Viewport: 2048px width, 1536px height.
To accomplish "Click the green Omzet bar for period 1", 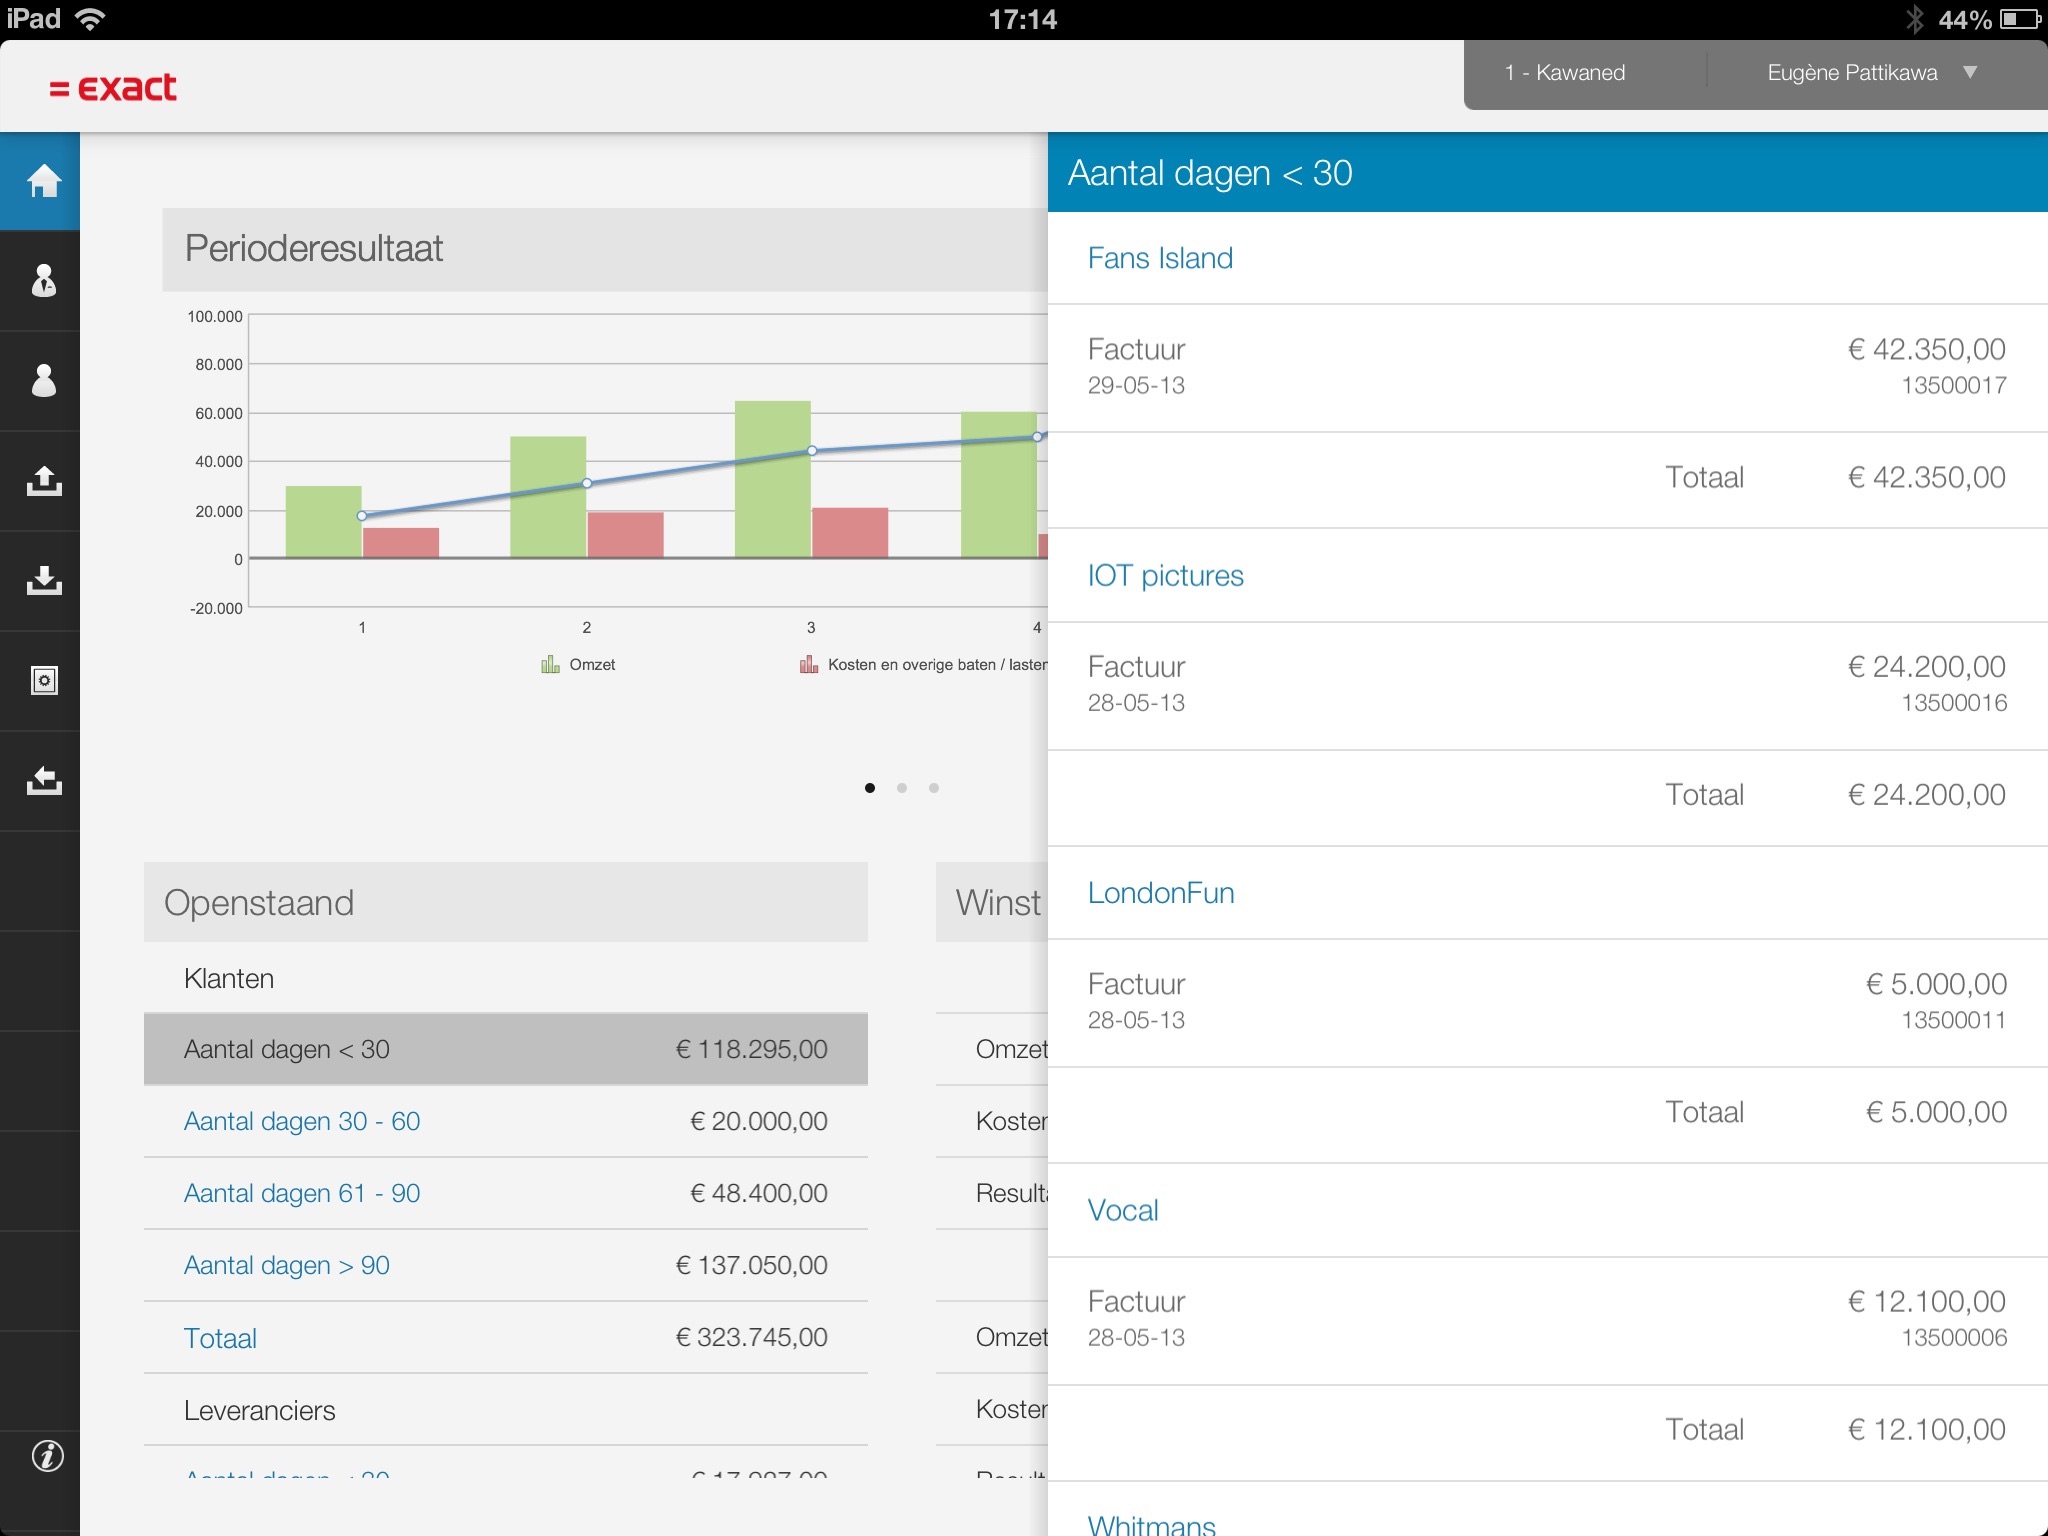I will [324, 522].
